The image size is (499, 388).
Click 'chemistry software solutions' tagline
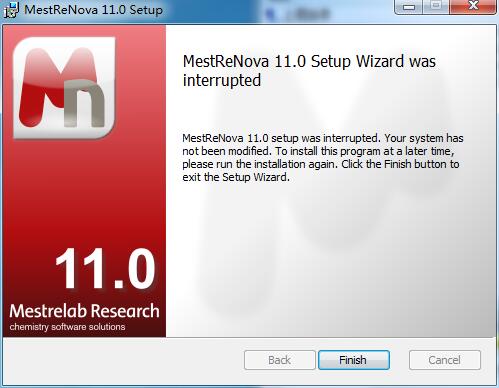[67, 327]
